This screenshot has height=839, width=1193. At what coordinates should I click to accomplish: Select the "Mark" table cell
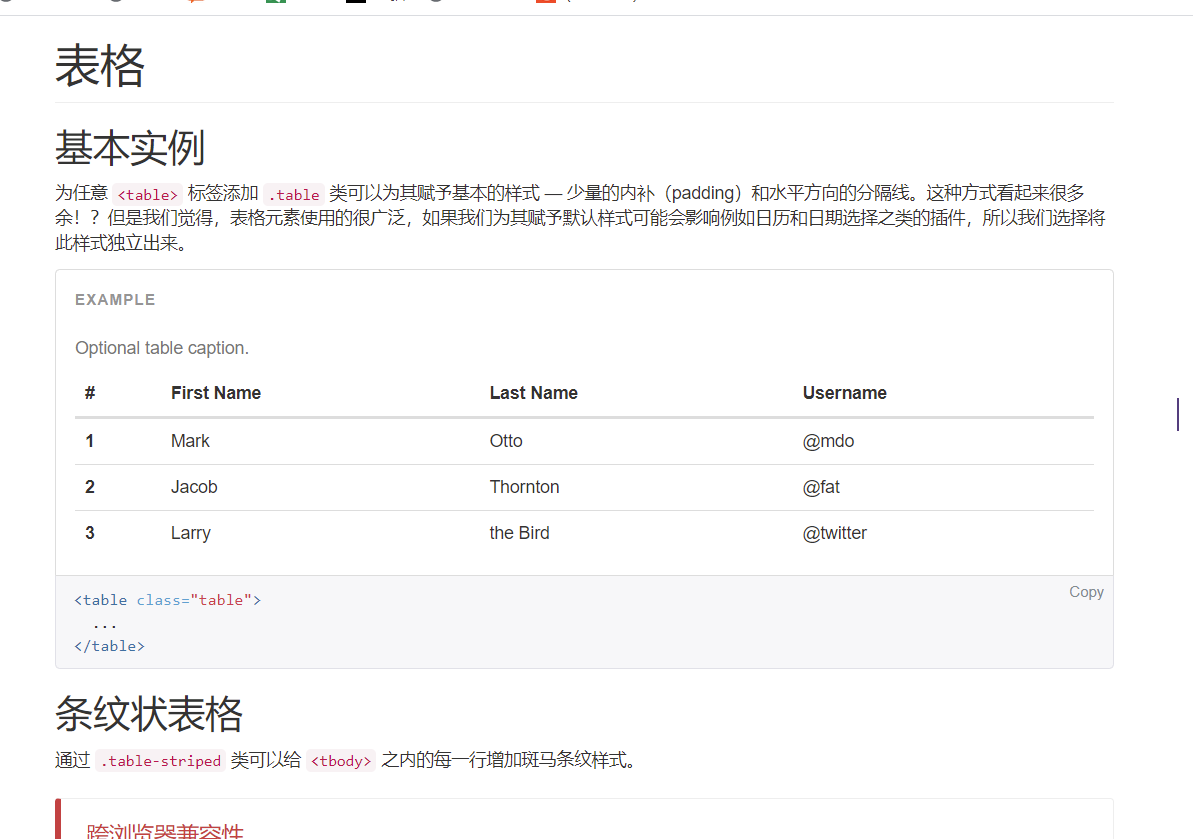[x=190, y=441]
